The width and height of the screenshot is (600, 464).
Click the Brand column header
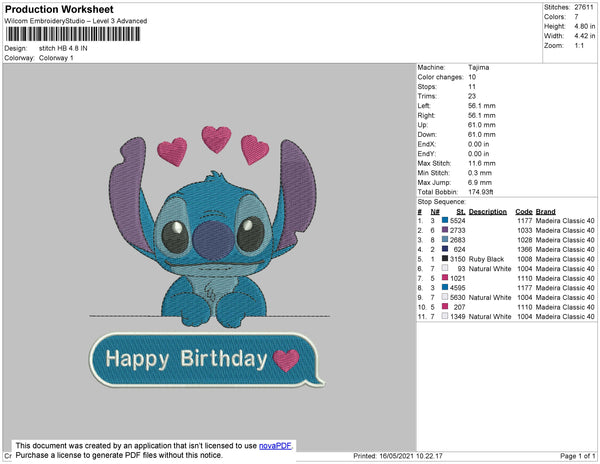click(545, 212)
